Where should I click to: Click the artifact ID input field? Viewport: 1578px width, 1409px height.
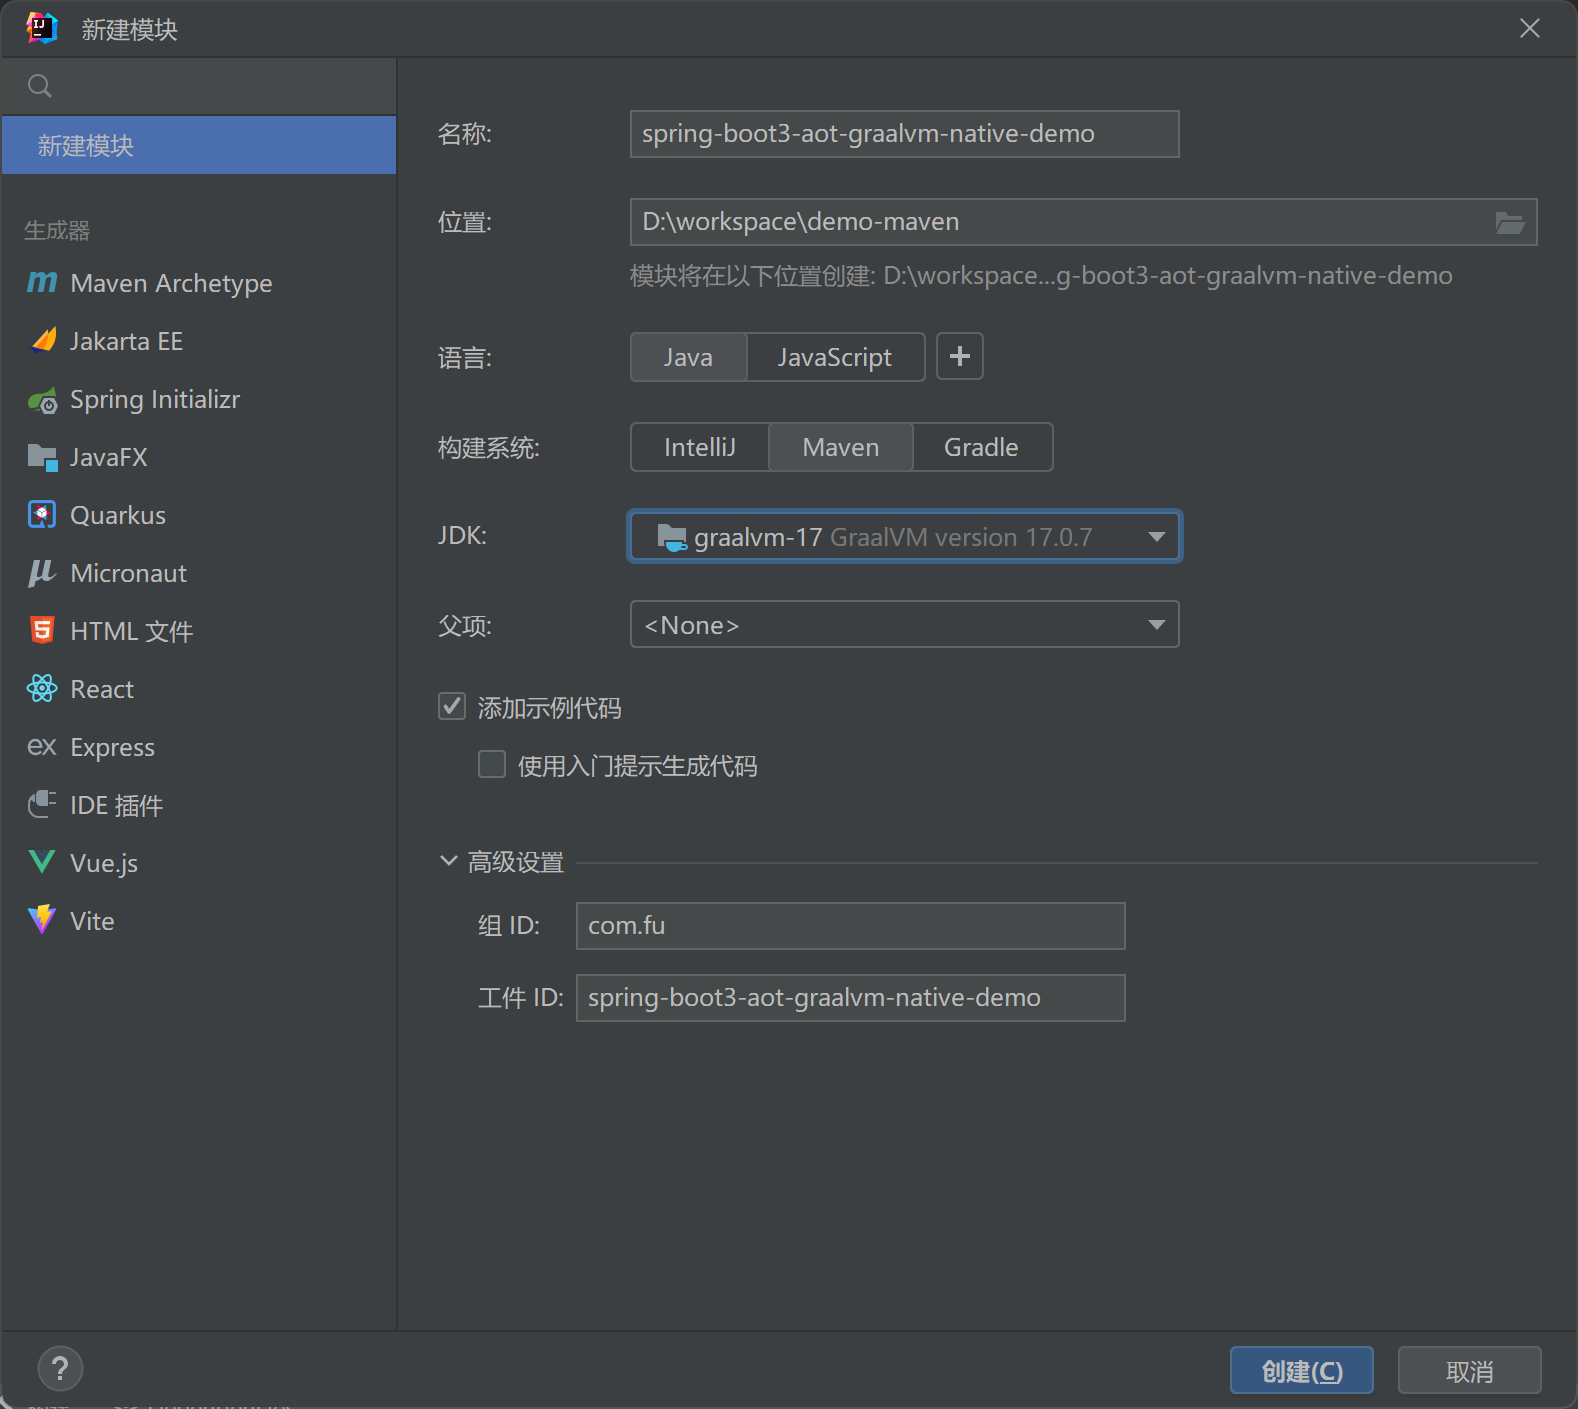coord(851,998)
